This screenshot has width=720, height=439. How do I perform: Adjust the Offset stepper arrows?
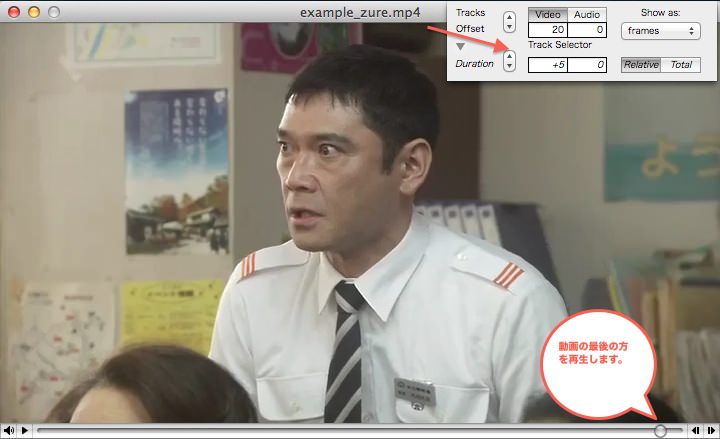click(x=509, y=22)
